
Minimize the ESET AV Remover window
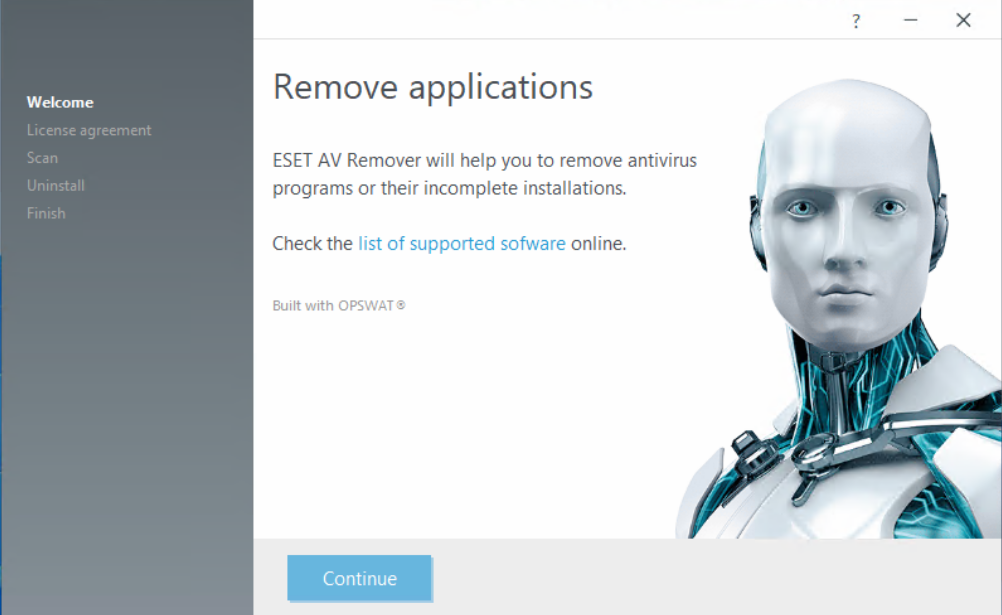(x=911, y=20)
